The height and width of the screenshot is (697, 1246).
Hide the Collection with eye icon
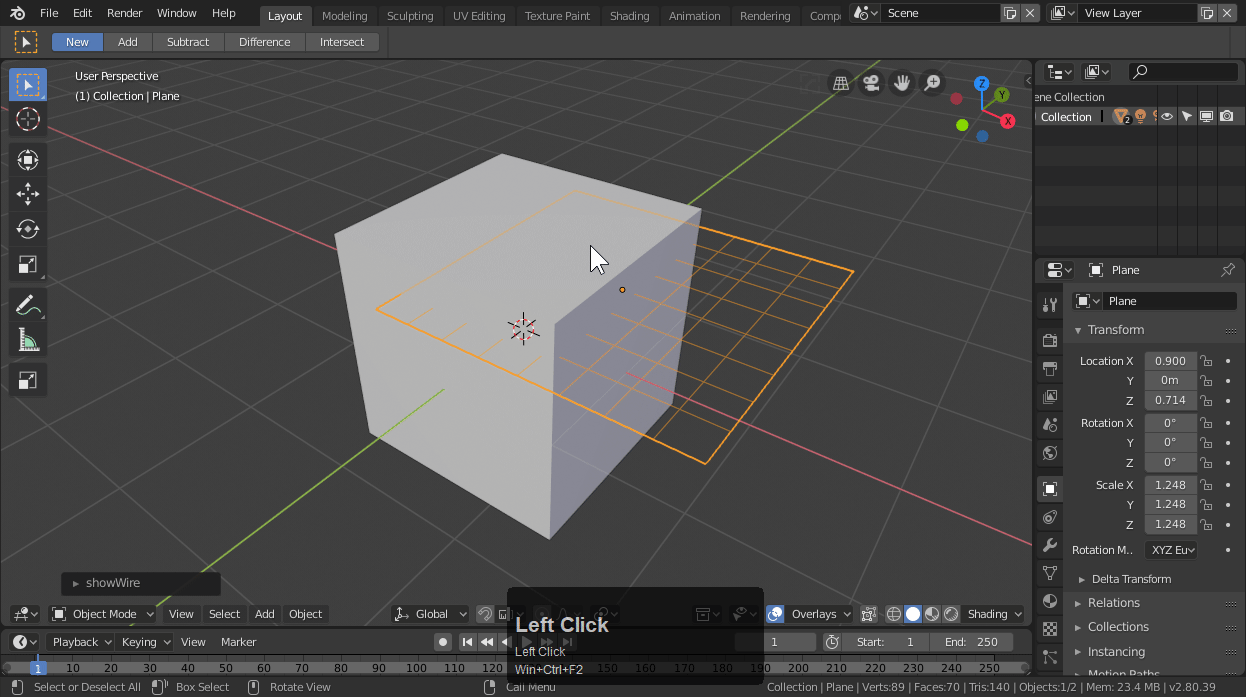1166,117
